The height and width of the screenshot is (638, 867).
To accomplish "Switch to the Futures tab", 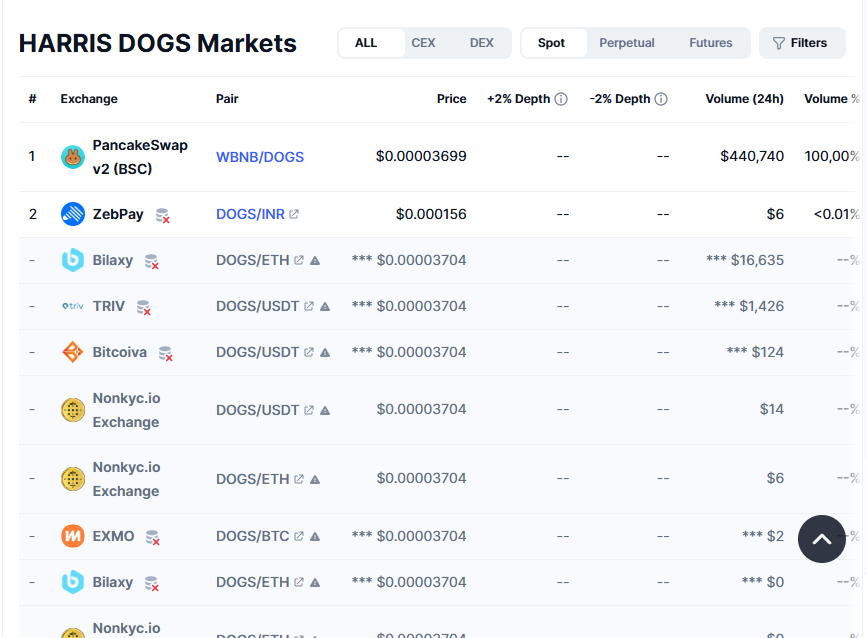I will (x=711, y=43).
